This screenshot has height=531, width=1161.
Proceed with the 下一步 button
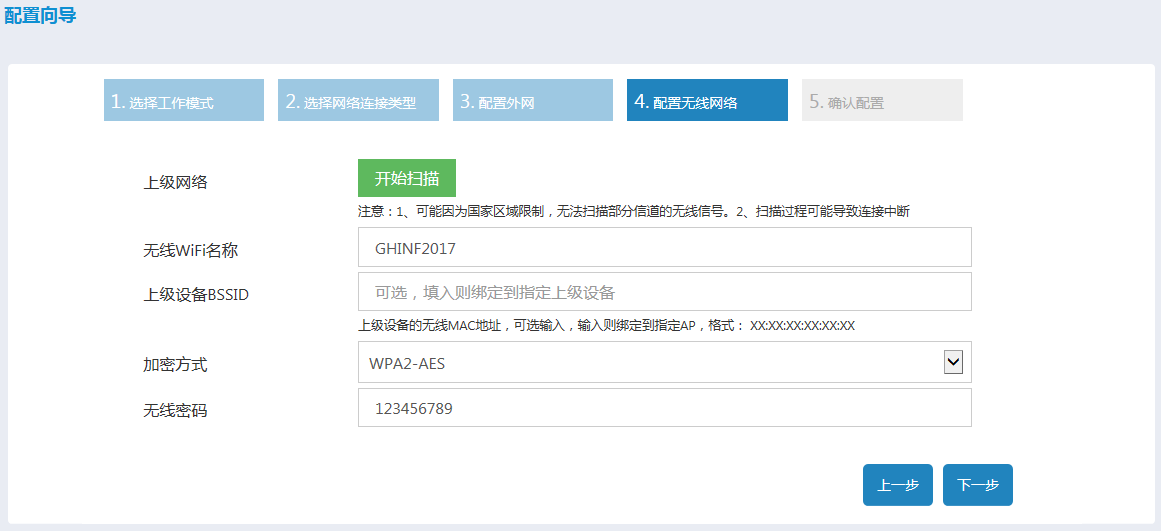pos(977,485)
